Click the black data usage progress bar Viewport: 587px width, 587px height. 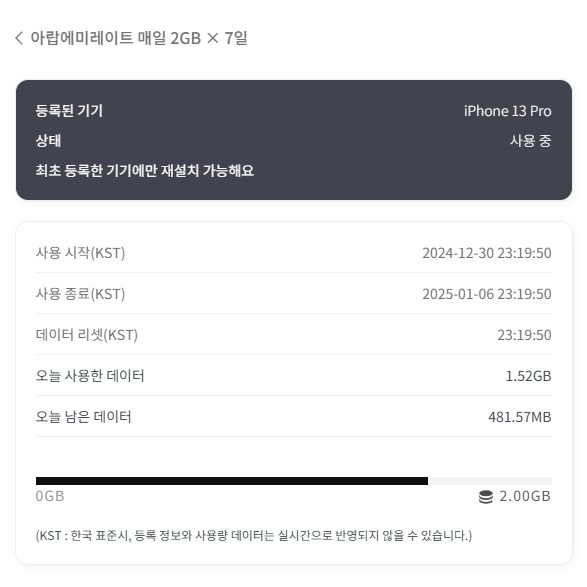coord(232,481)
